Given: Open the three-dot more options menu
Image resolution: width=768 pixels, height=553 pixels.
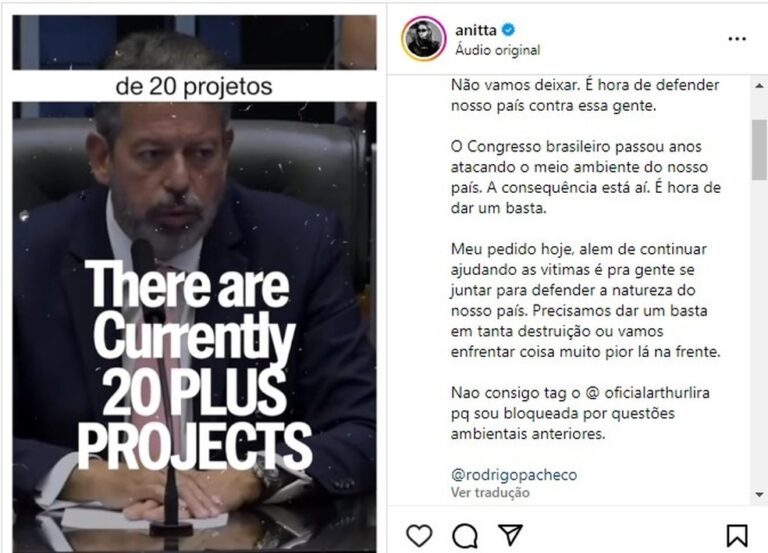Looking at the screenshot, I should coord(737,39).
